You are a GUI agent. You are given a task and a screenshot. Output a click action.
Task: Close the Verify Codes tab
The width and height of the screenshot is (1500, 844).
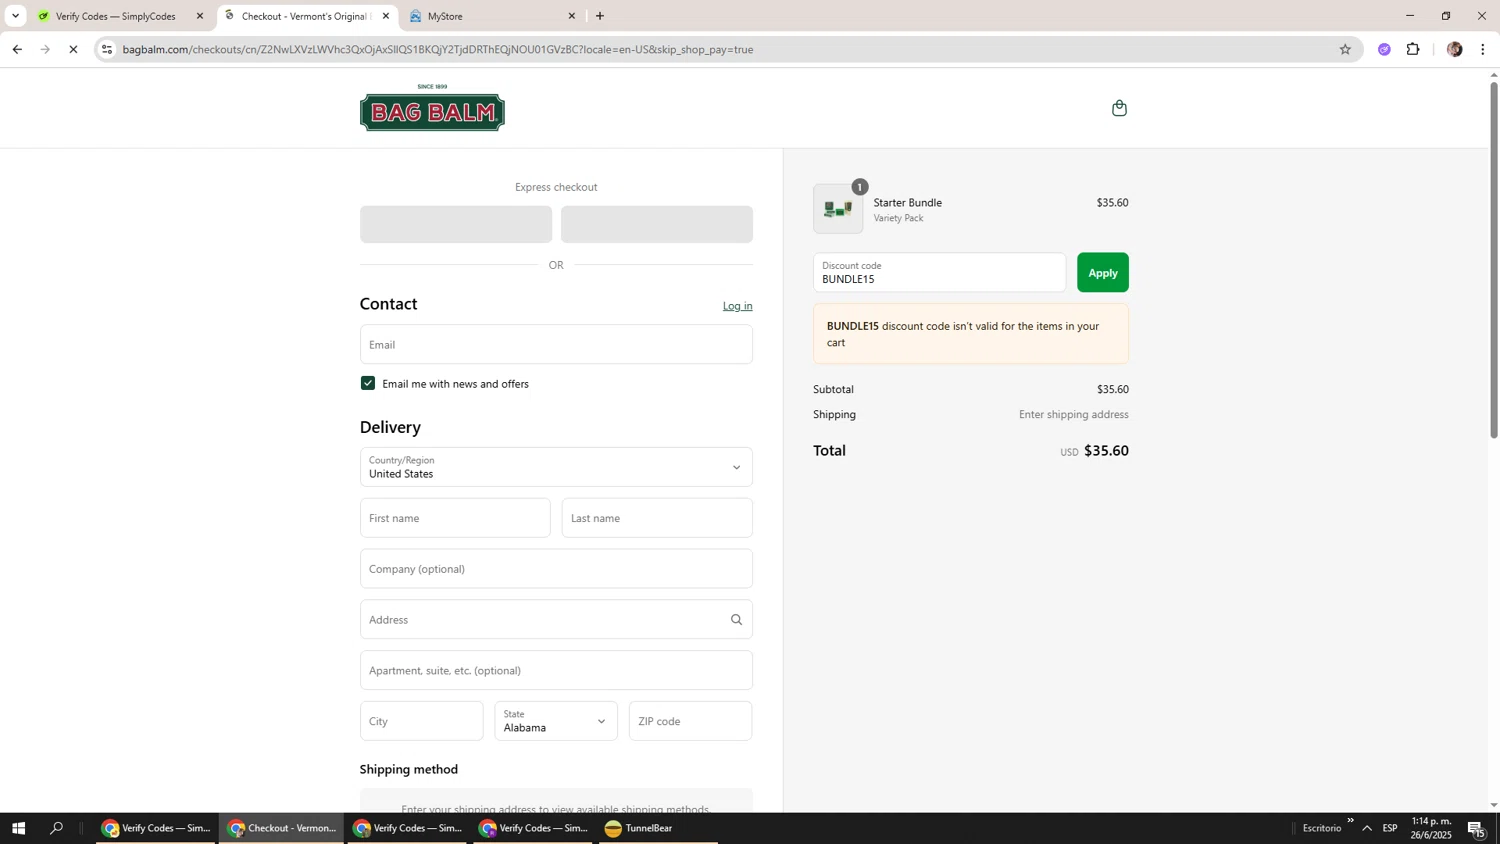(200, 16)
